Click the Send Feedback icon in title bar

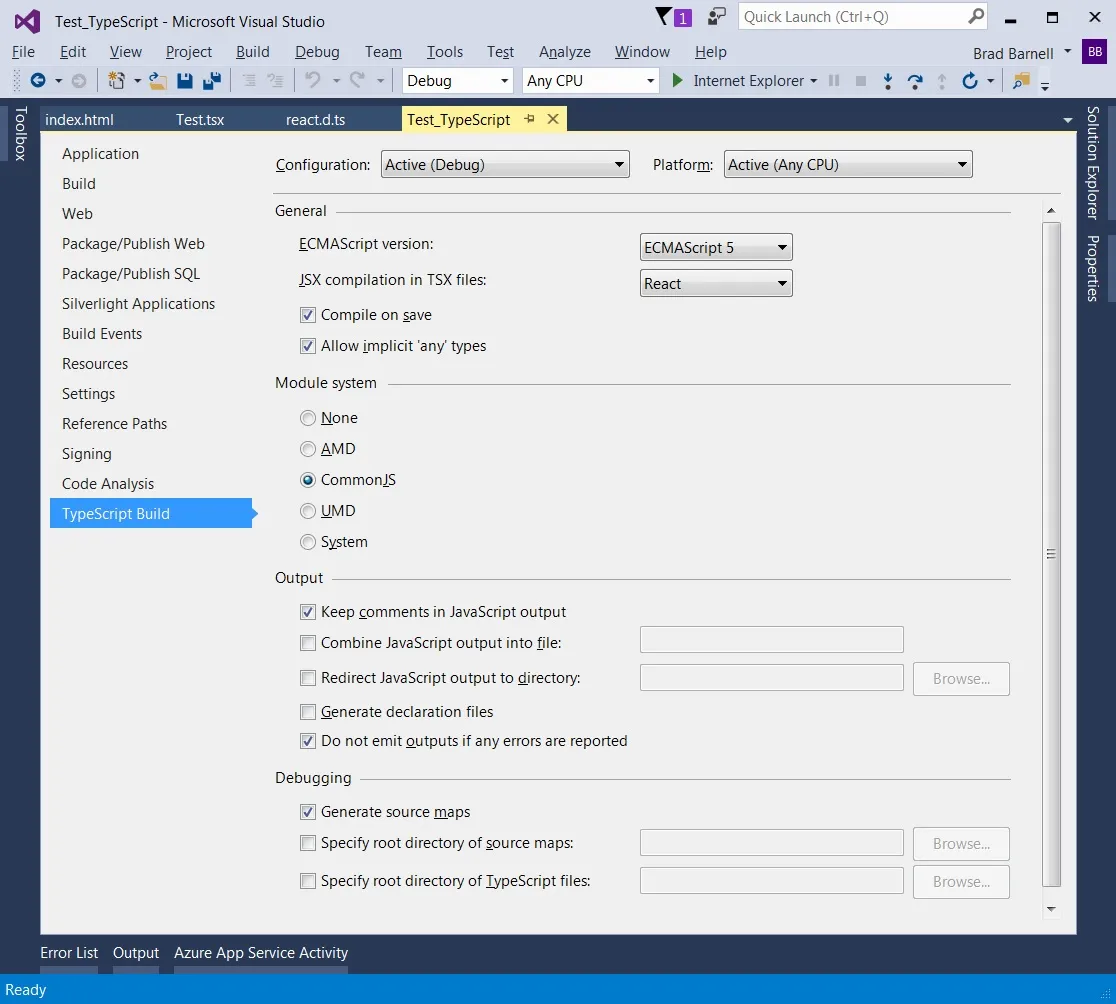[717, 16]
